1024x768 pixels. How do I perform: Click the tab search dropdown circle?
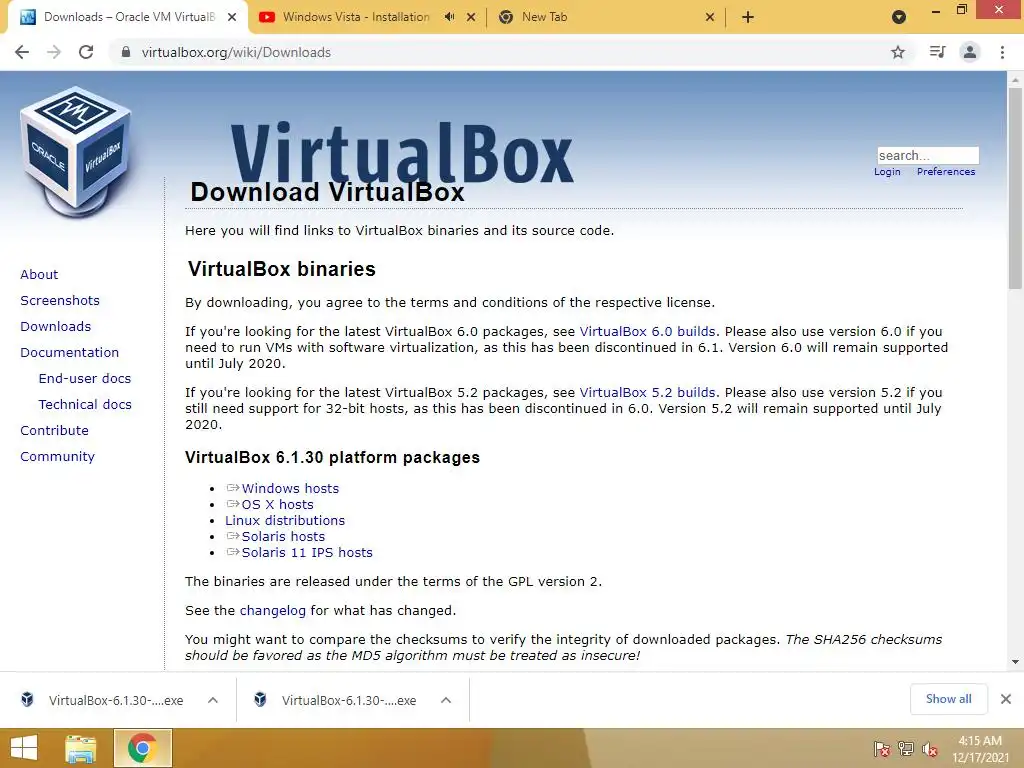(899, 17)
